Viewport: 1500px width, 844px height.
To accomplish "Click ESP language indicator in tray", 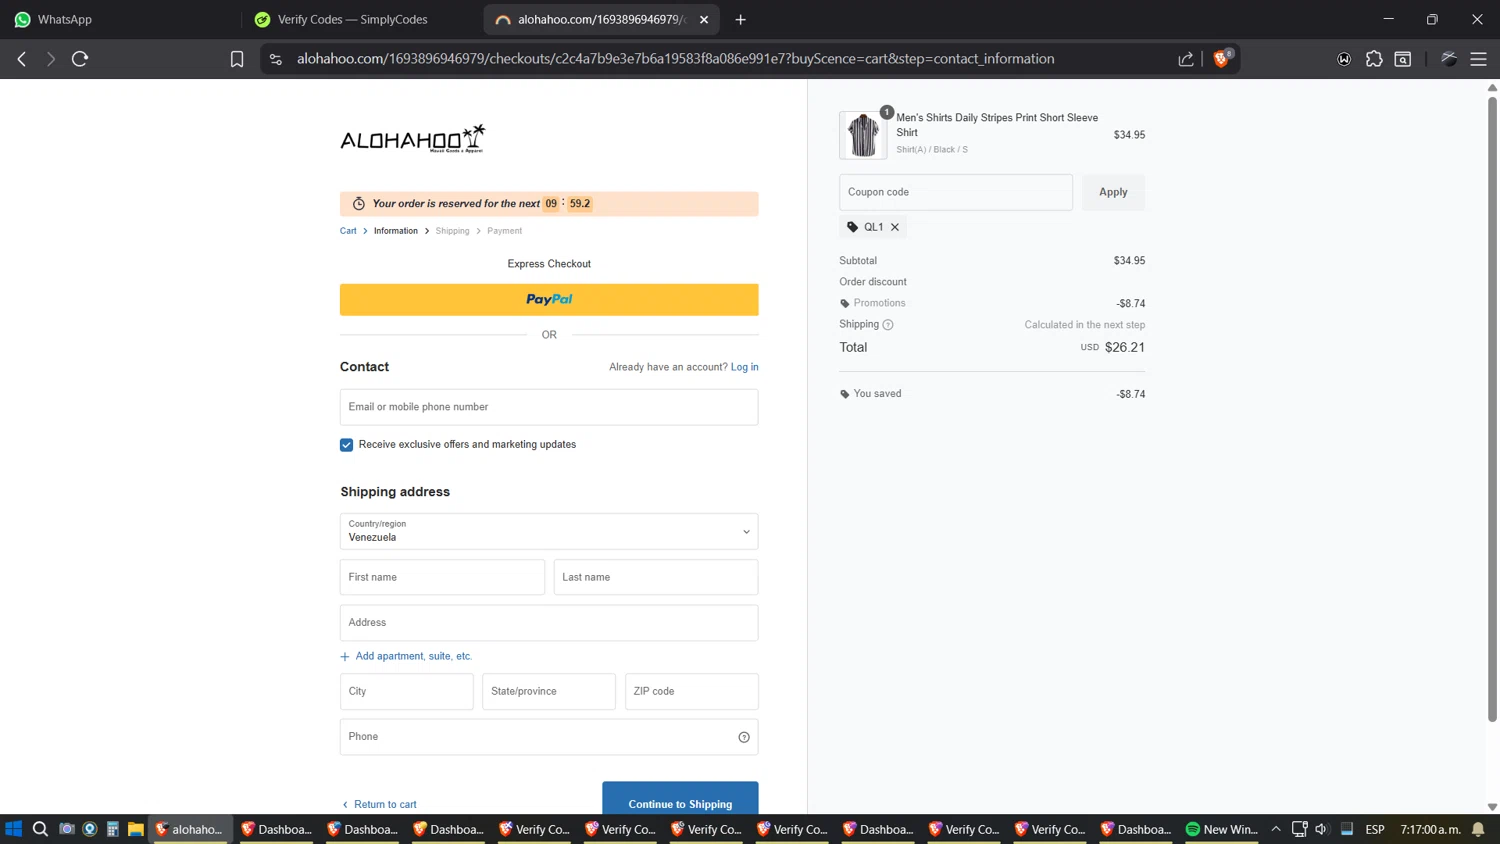I will 1375,829.
